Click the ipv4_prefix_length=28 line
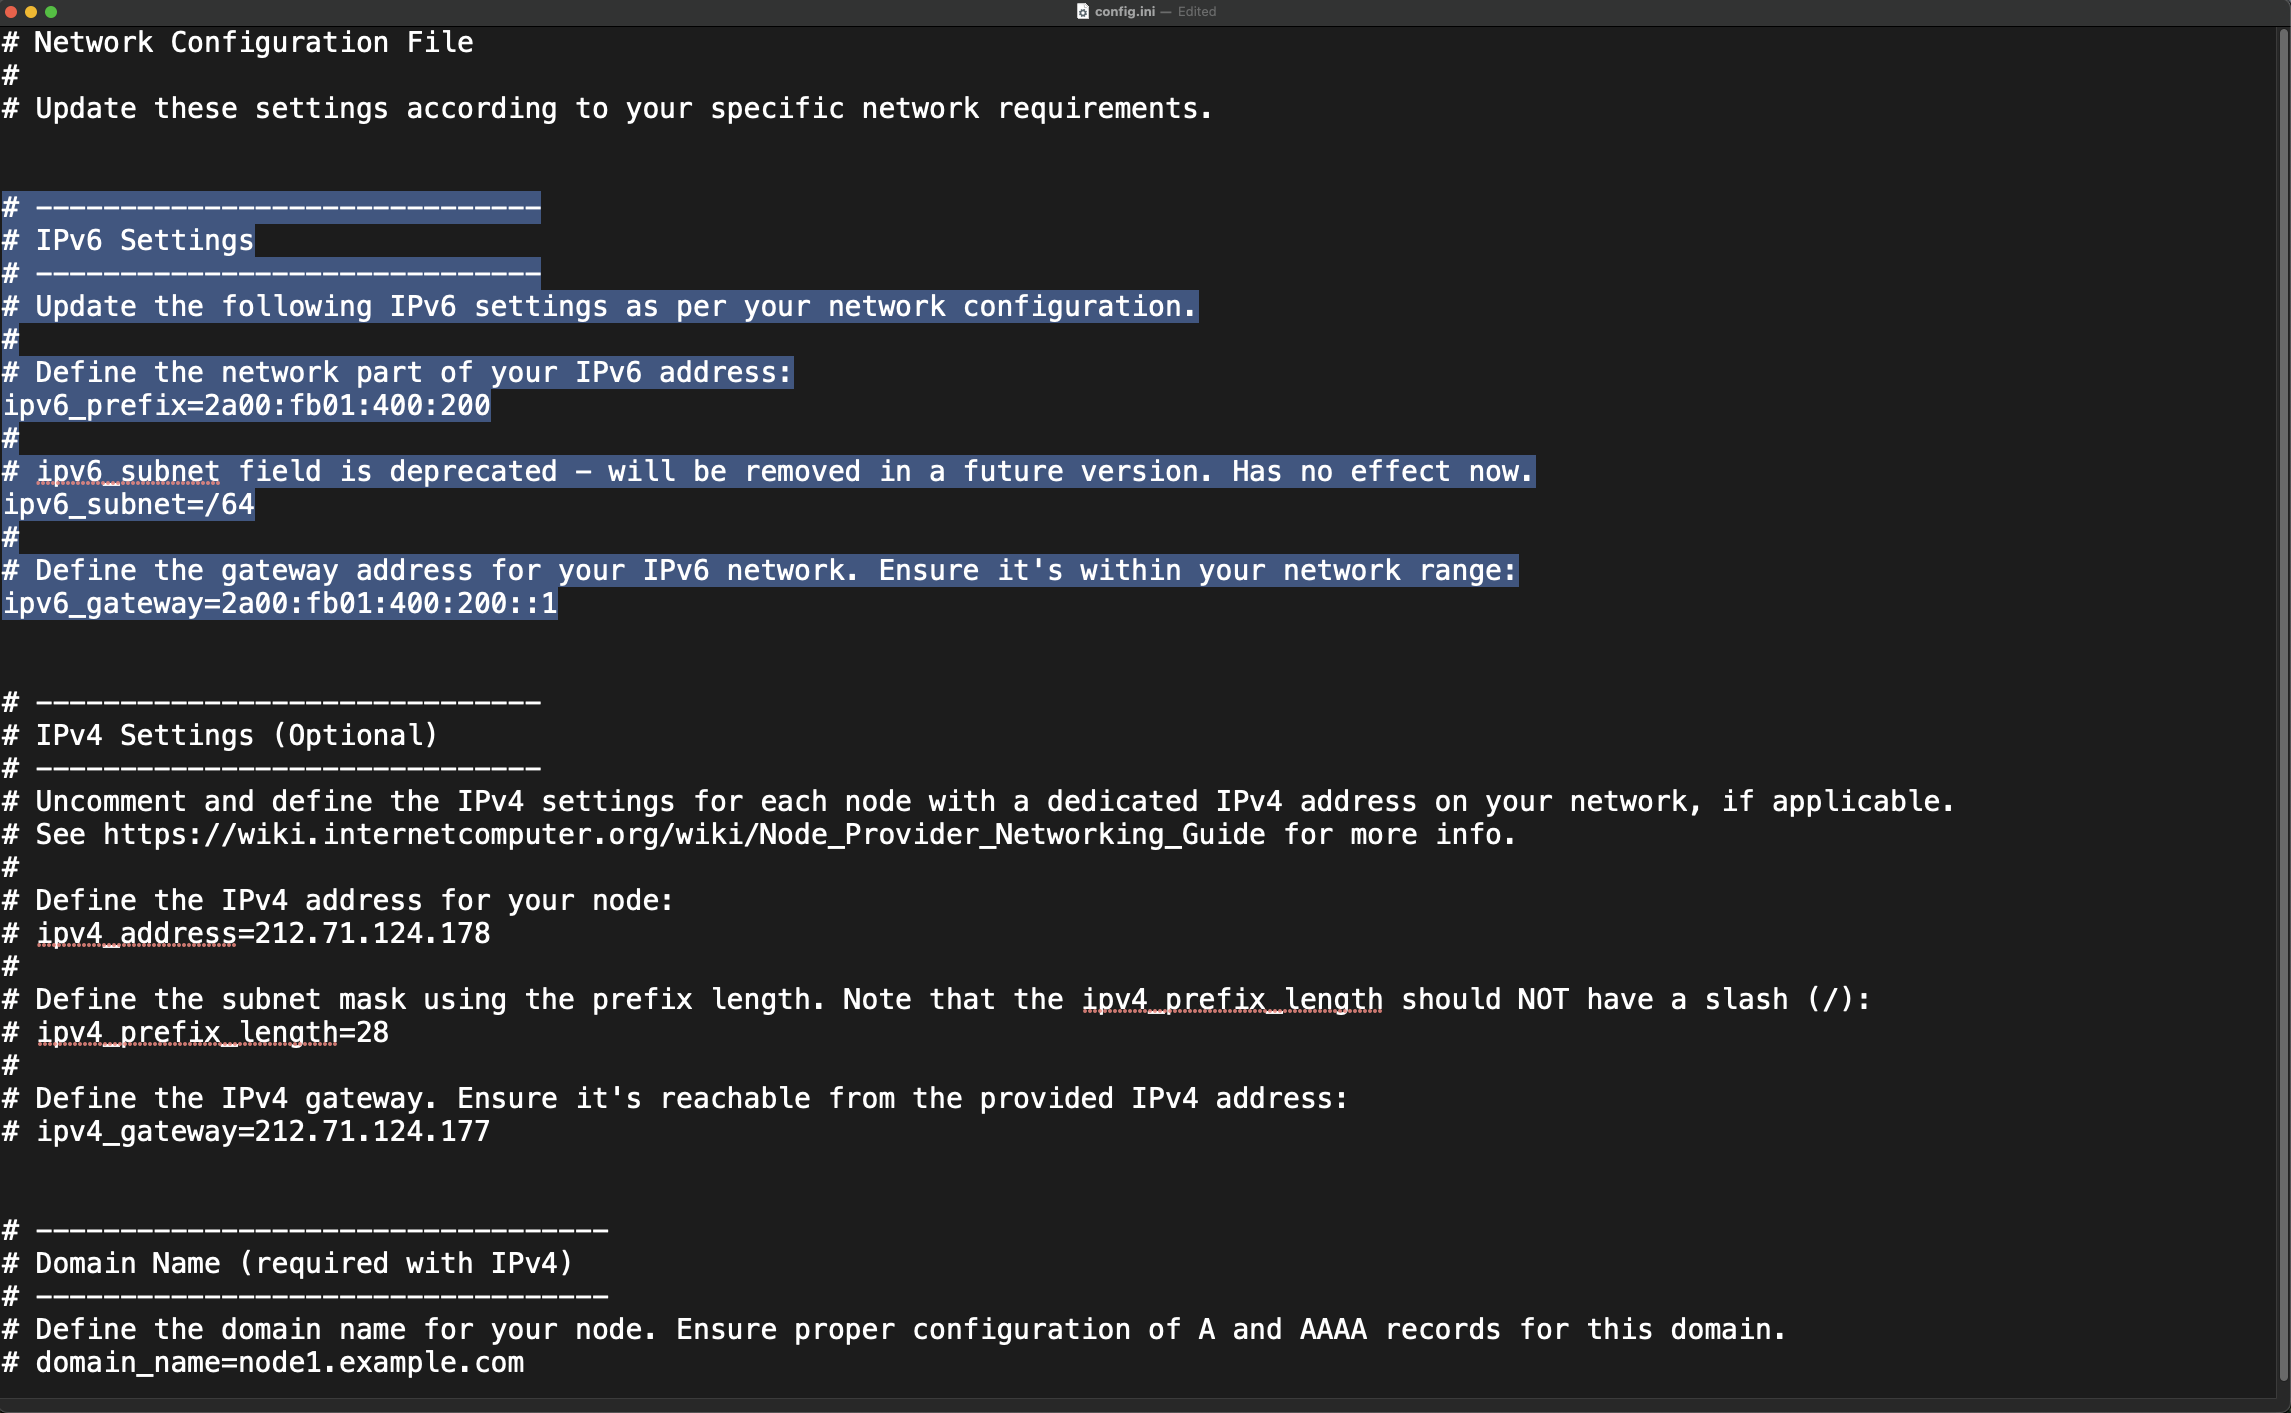 point(212,1032)
